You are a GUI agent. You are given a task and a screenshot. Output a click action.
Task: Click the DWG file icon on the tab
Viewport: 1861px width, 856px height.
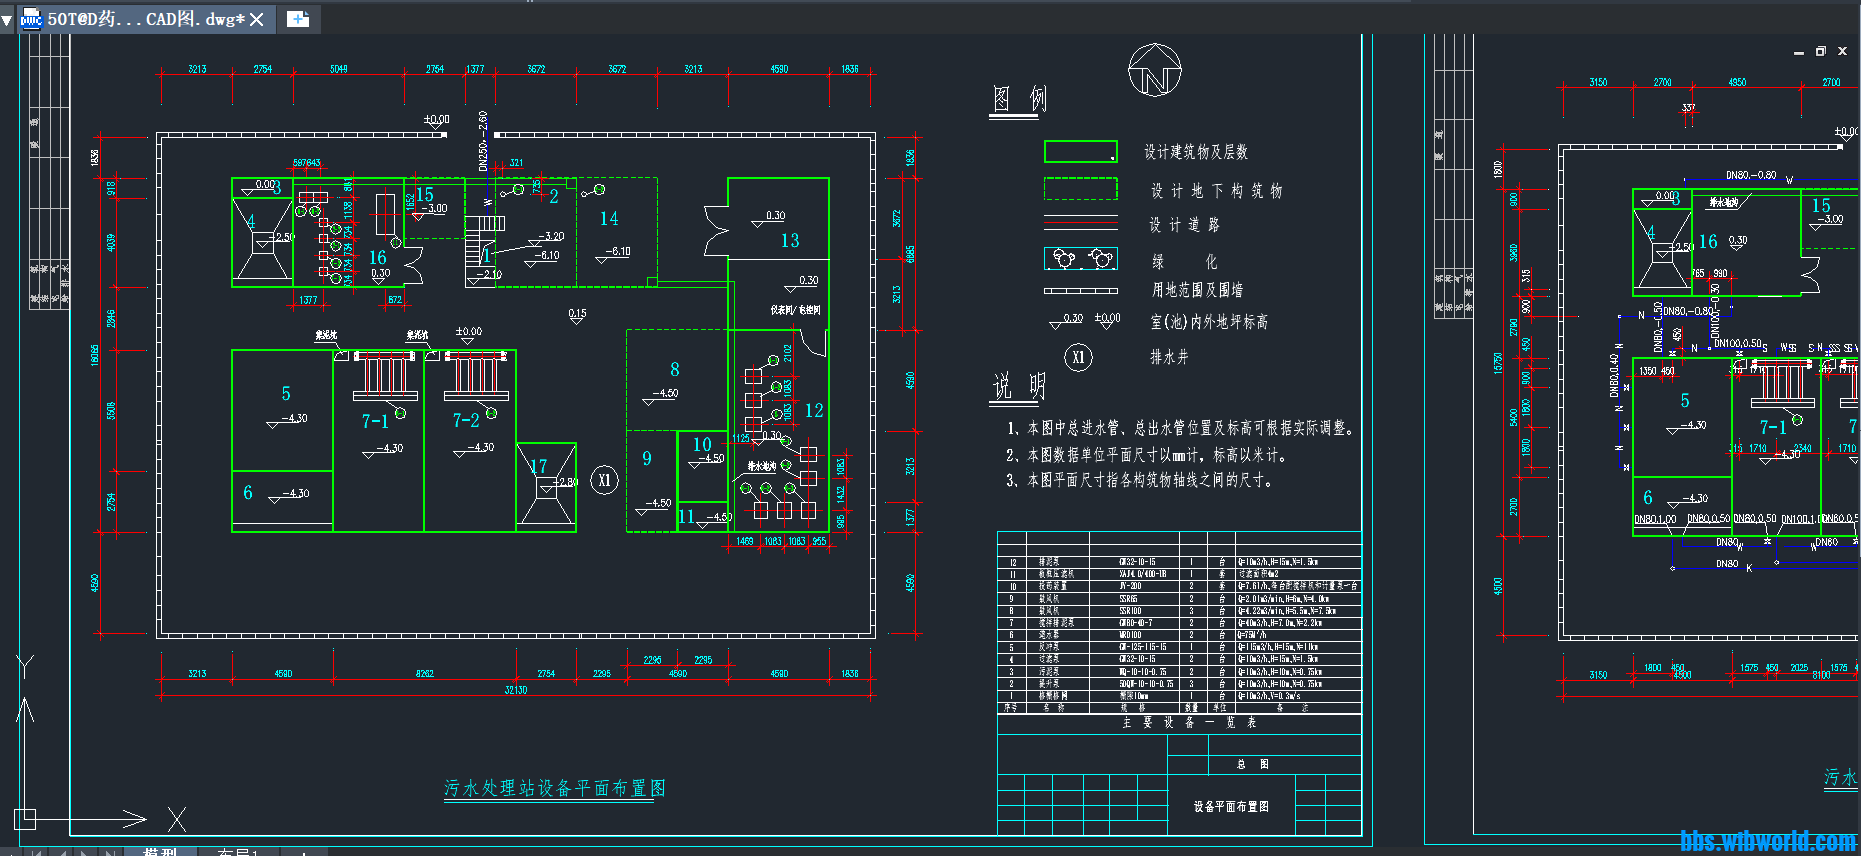(x=32, y=19)
